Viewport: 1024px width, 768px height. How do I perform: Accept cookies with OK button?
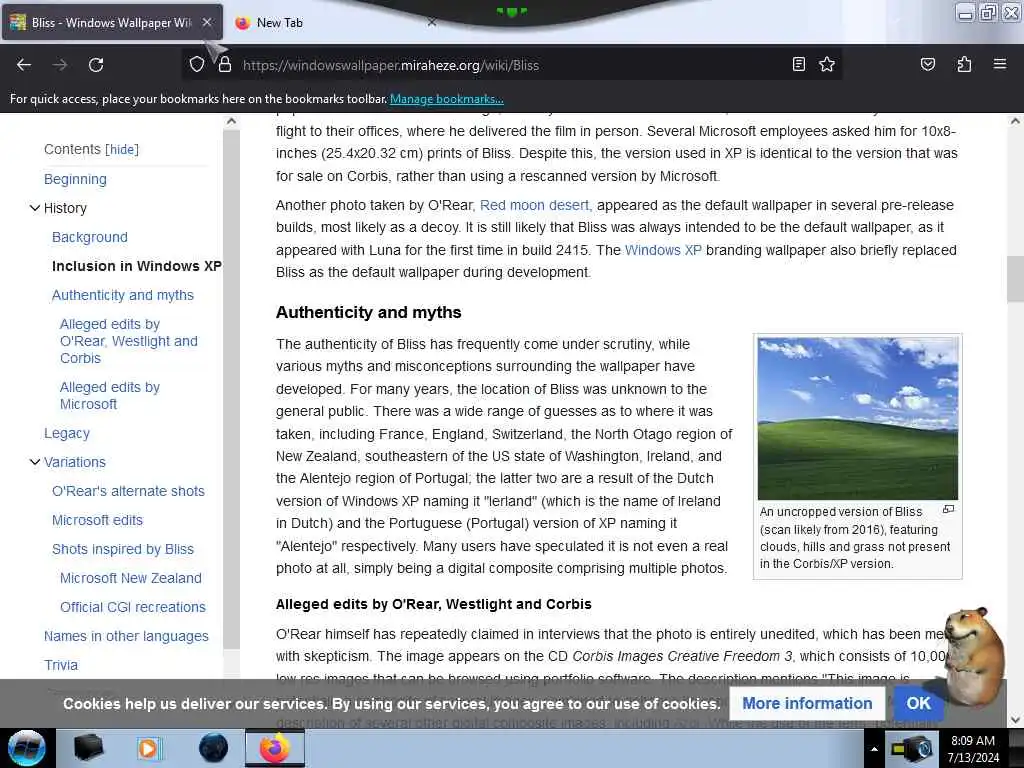918,703
